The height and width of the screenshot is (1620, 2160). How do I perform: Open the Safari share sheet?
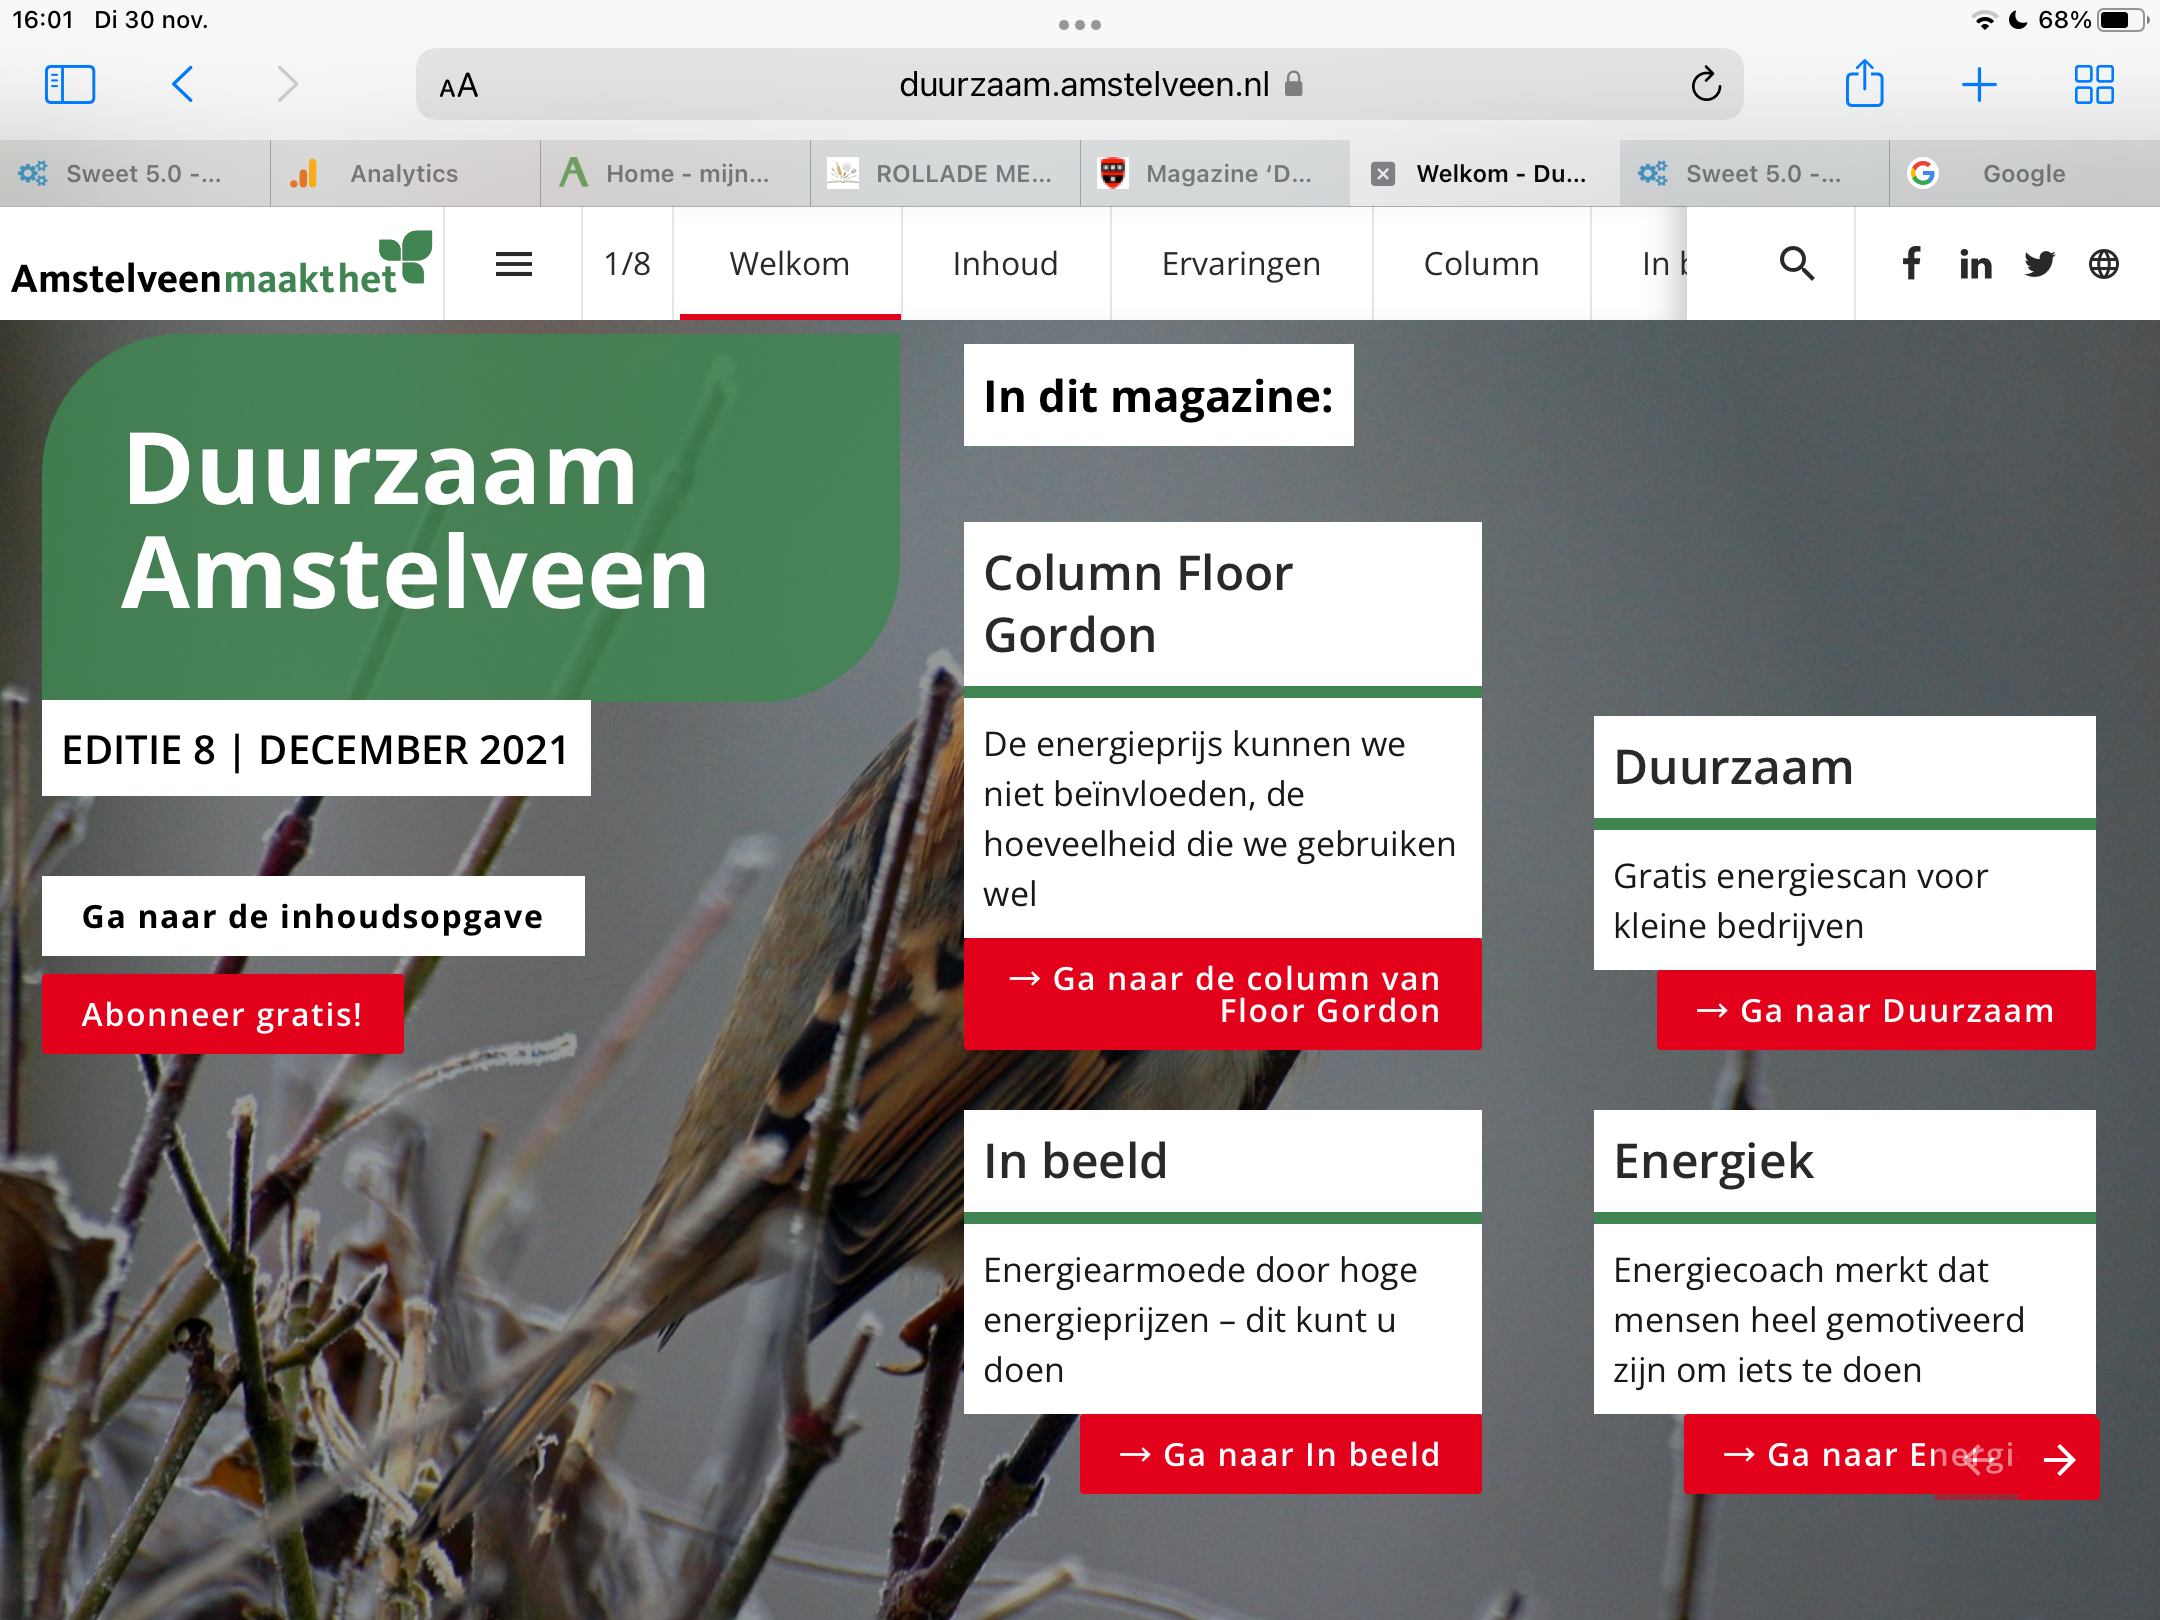click(x=1864, y=84)
